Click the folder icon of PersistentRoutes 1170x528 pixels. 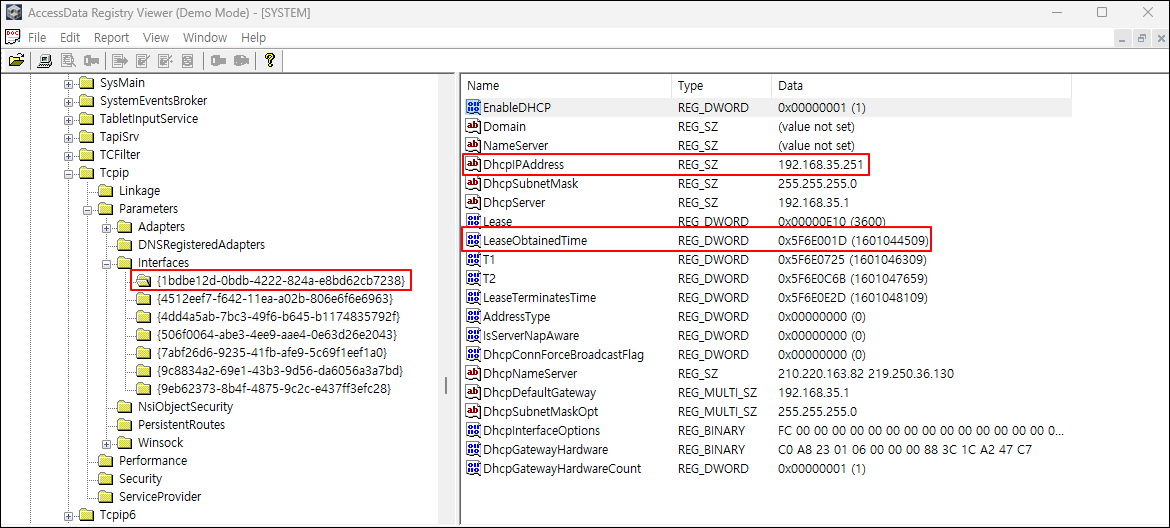click(x=125, y=425)
